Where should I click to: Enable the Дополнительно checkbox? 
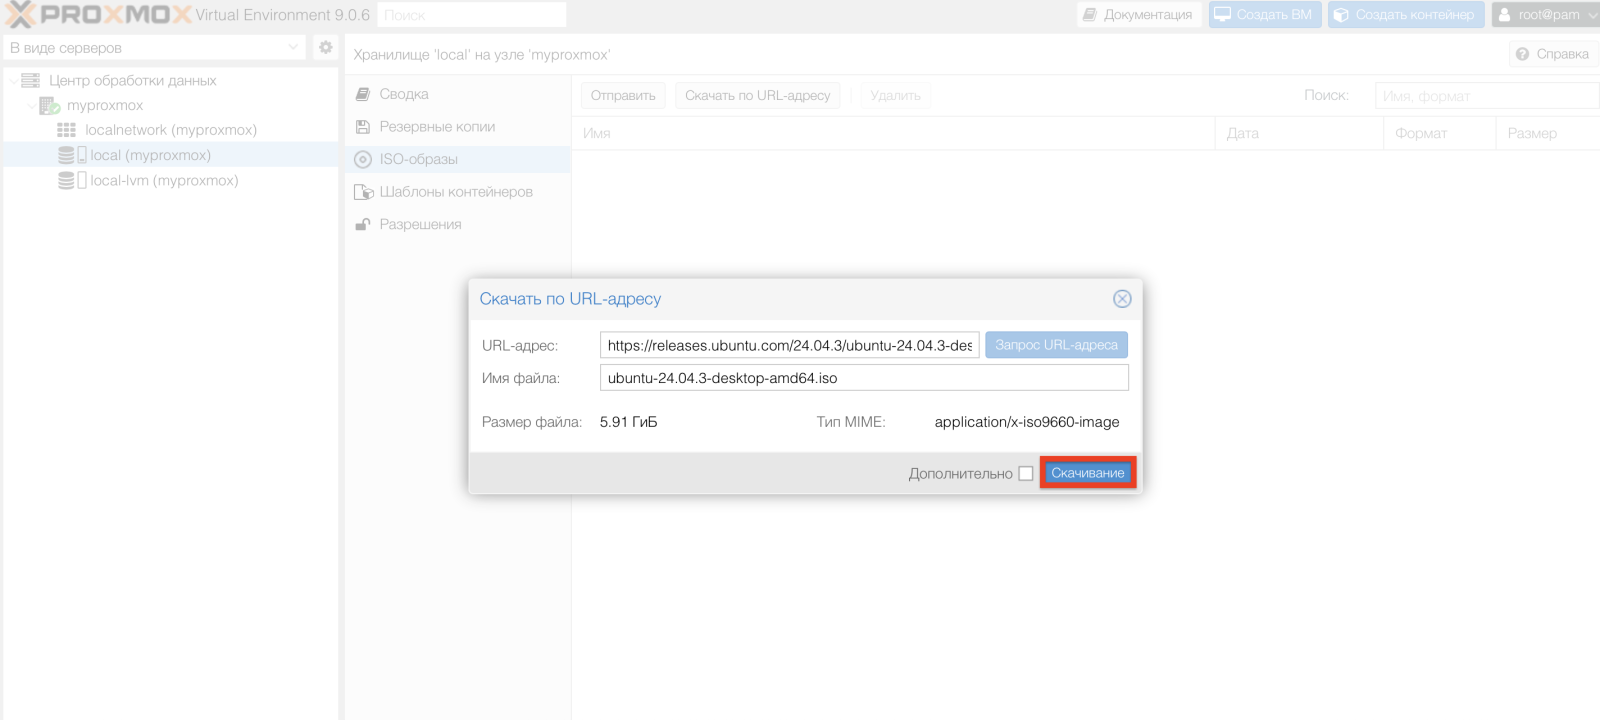1026,474
